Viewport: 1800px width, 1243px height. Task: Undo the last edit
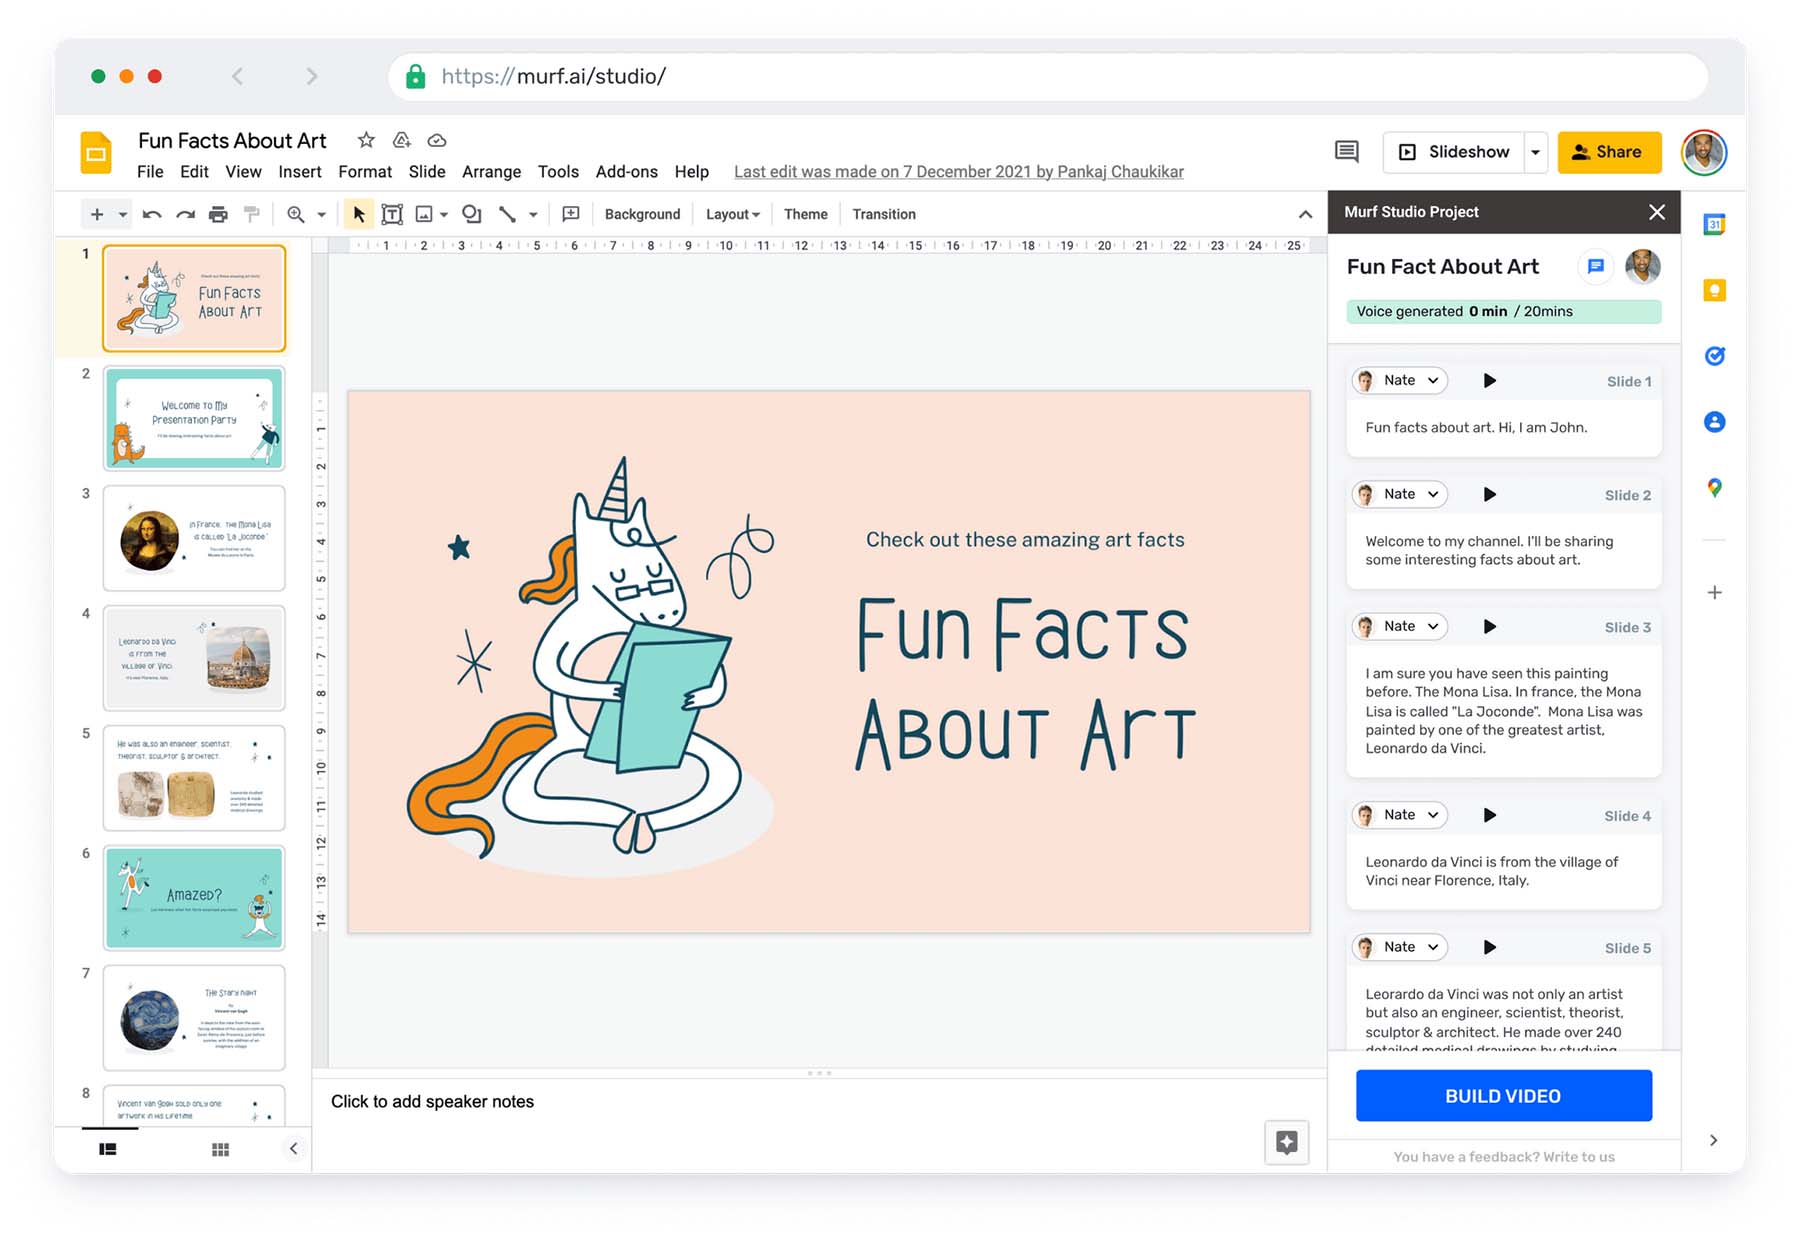coord(150,214)
